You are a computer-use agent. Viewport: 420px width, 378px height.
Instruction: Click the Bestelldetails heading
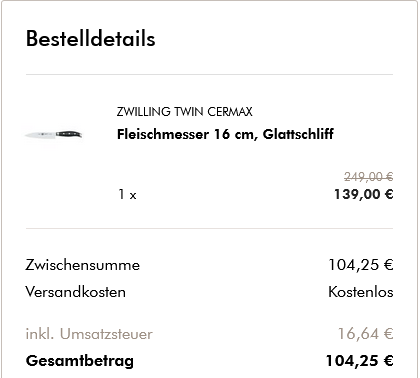pyautogui.click(x=91, y=39)
